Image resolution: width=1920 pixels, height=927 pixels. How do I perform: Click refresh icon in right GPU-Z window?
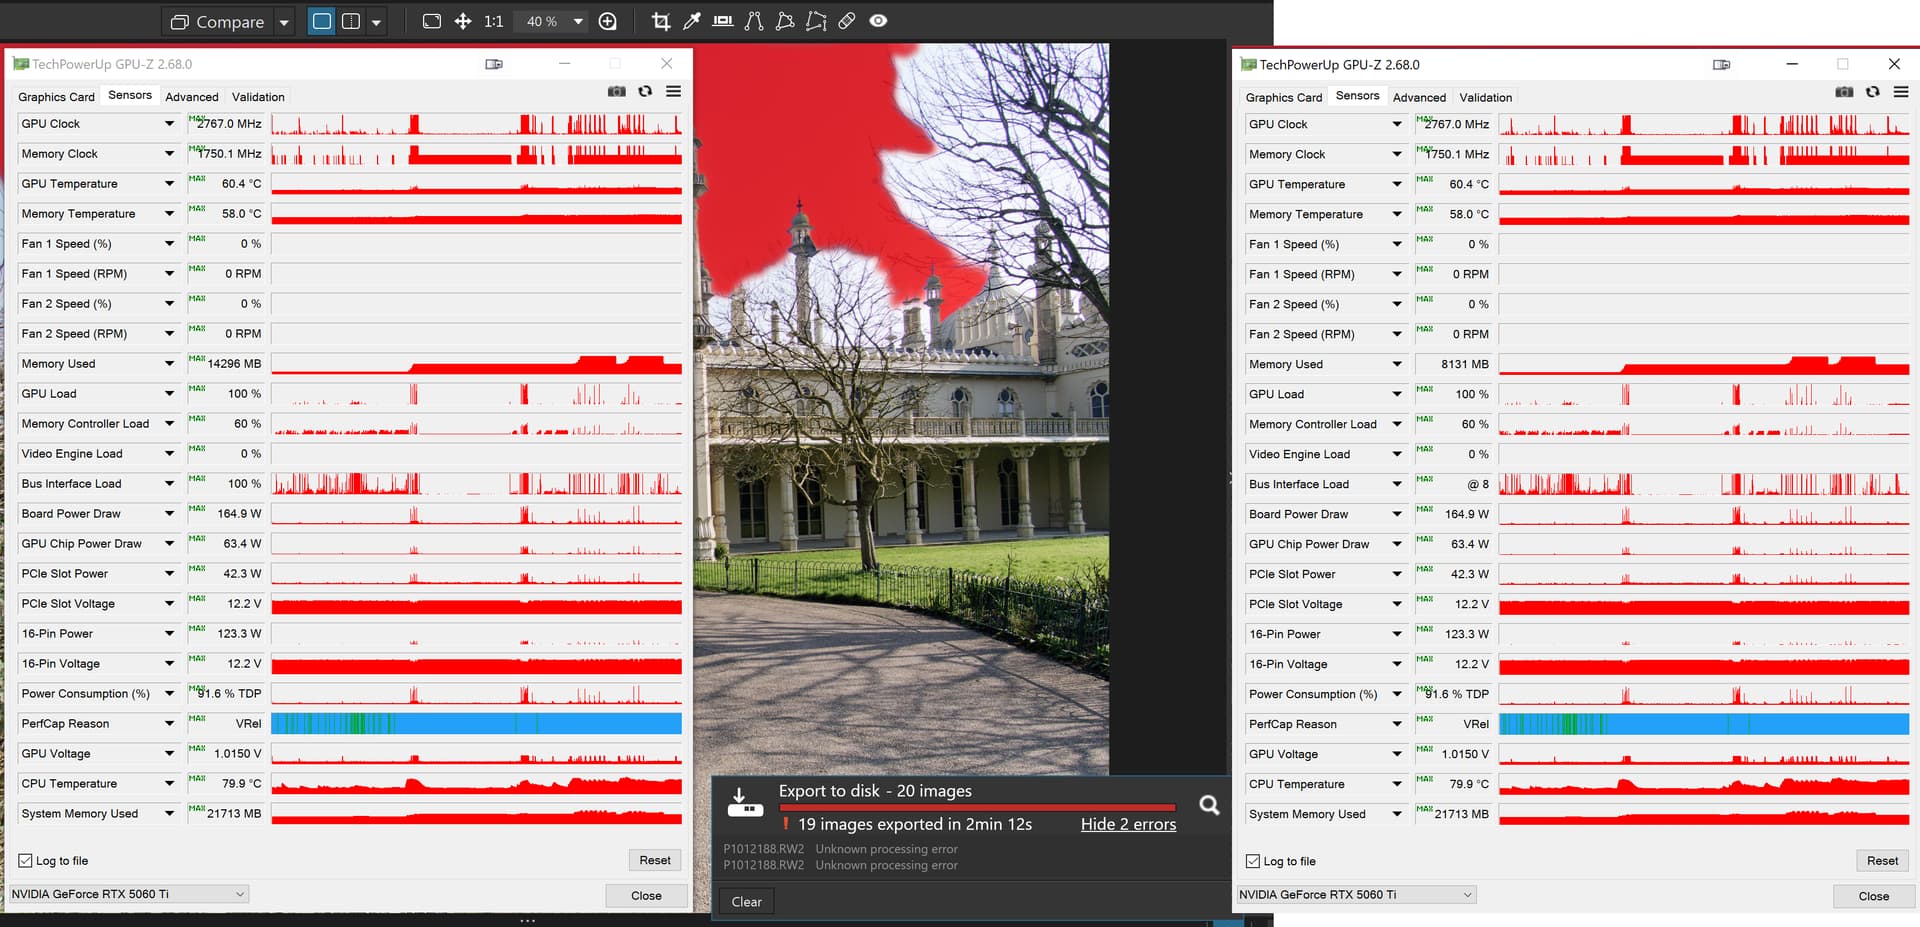point(1872,92)
